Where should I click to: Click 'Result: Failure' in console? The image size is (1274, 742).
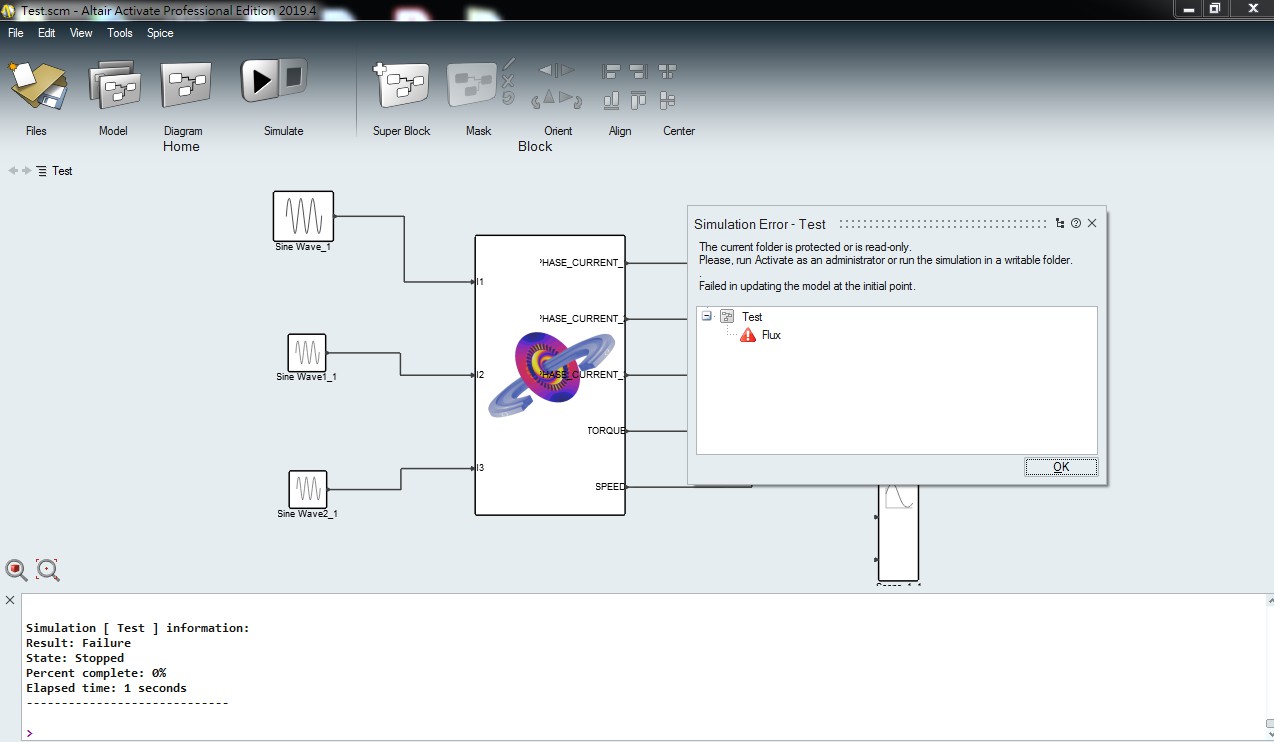[78, 643]
